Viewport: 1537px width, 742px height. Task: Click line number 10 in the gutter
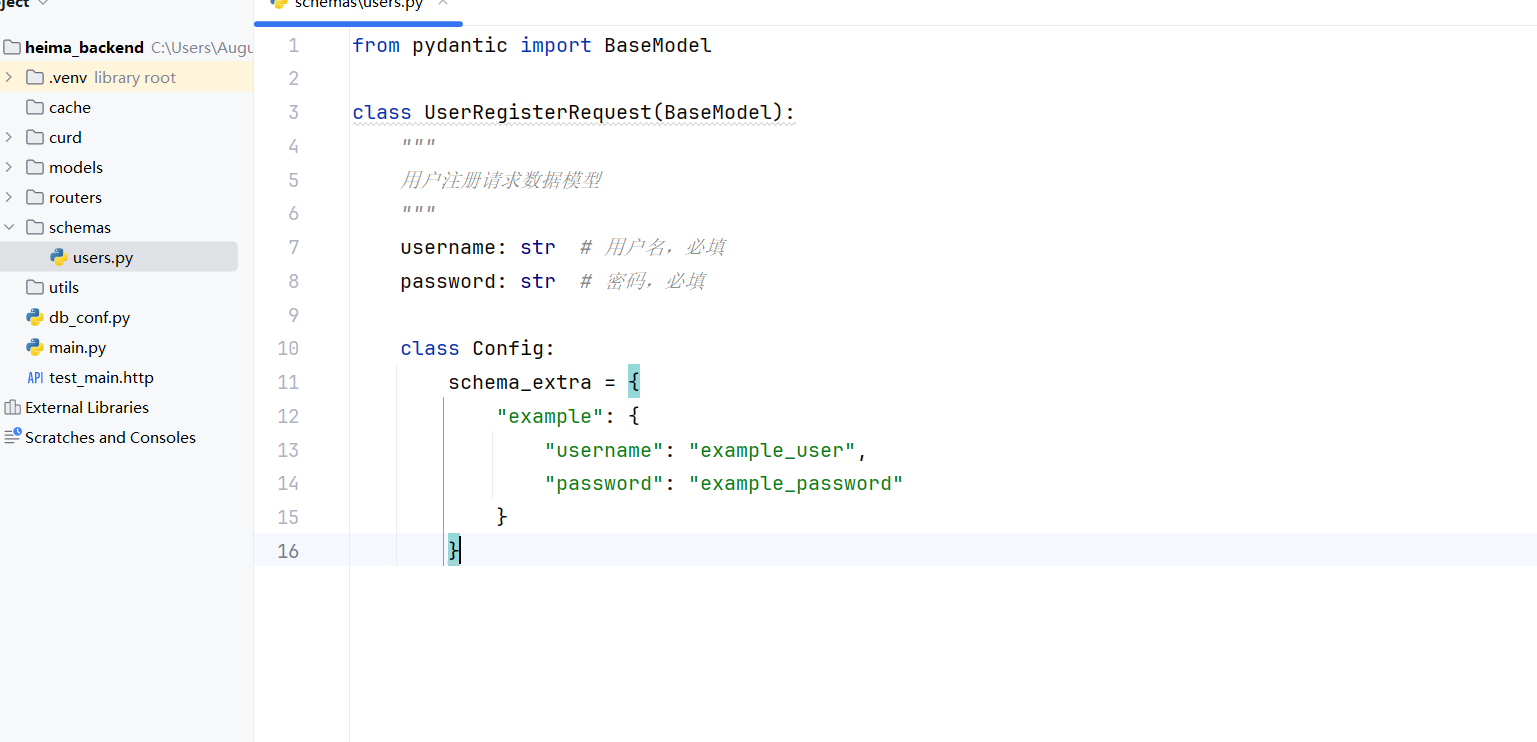(x=288, y=348)
